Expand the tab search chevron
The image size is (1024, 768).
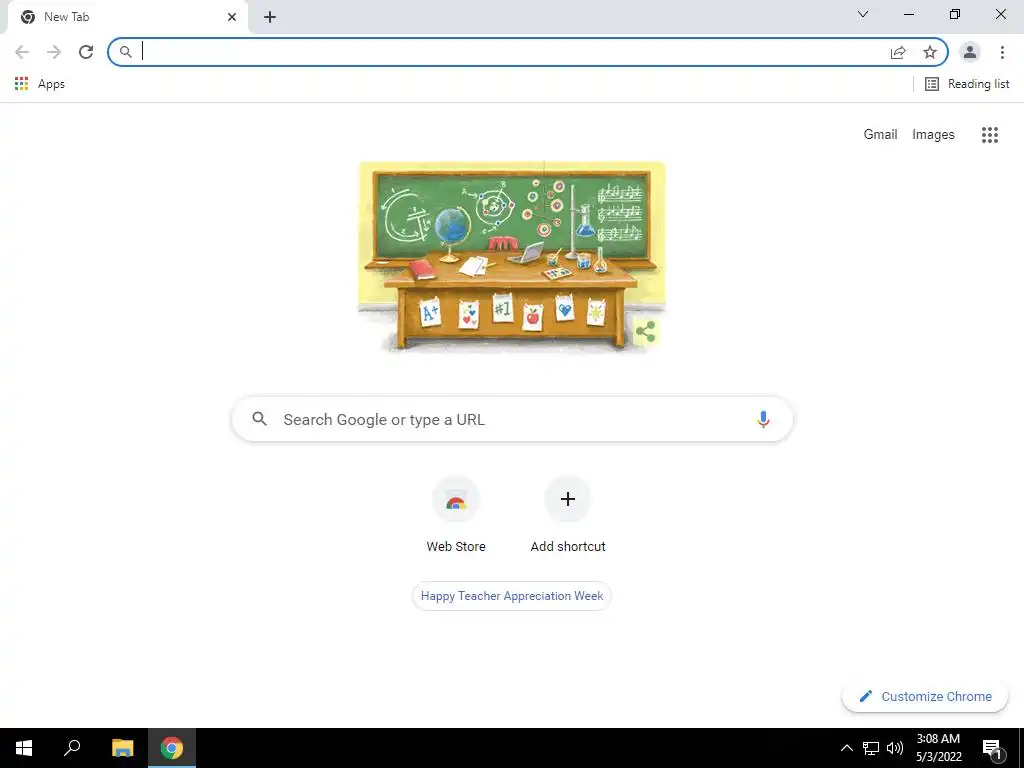(x=863, y=14)
